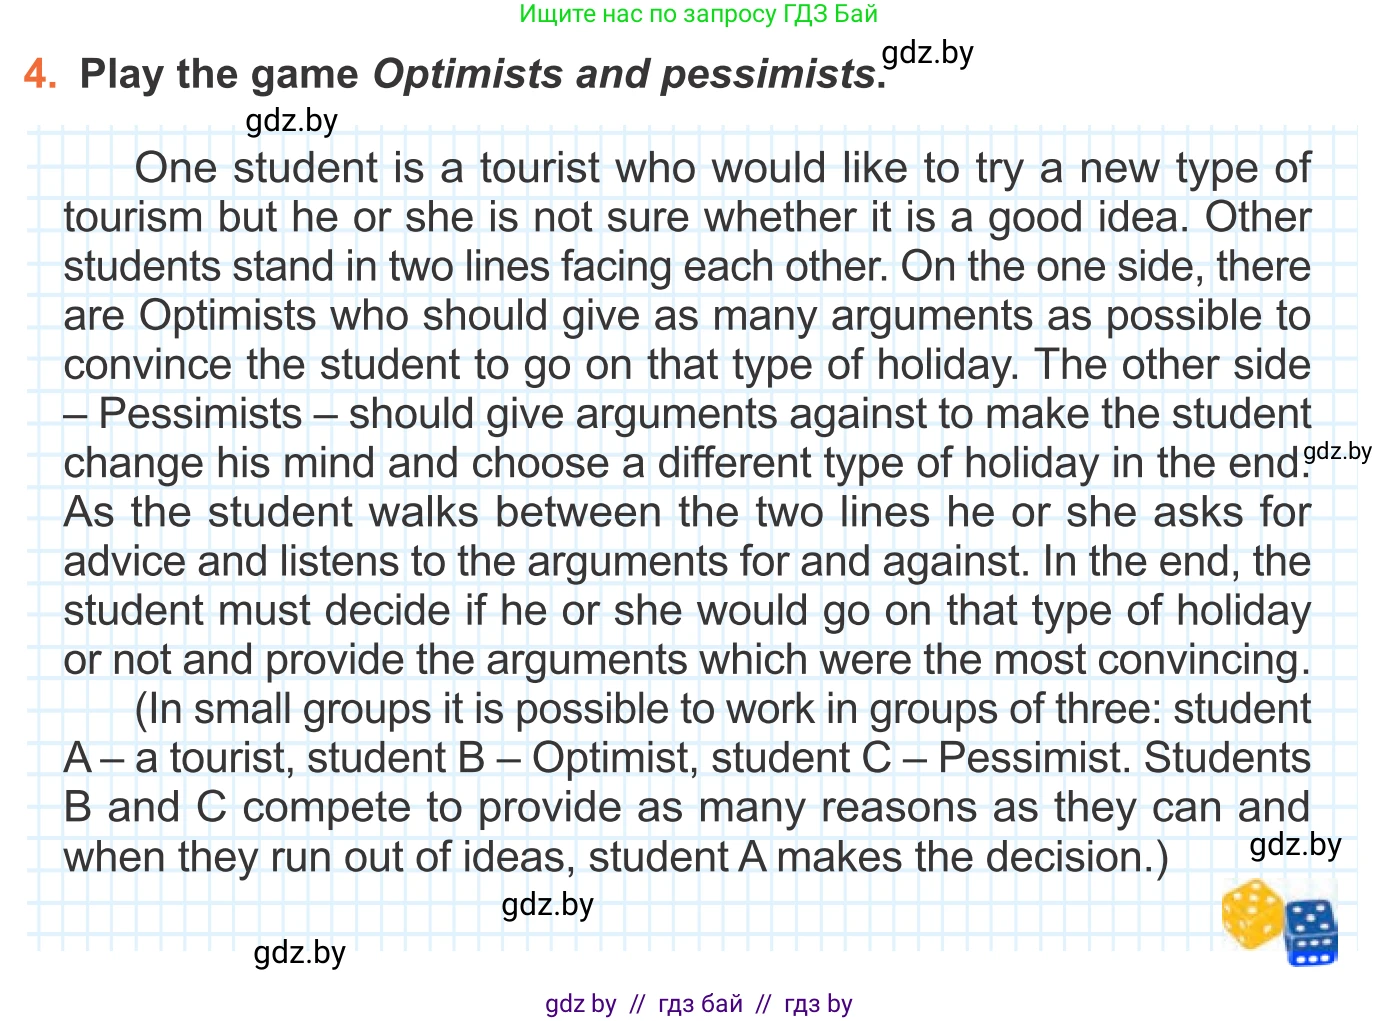Click the word "Pessimists" after the dash
Screen dimensions: 1400x1021
coord(200,414)
